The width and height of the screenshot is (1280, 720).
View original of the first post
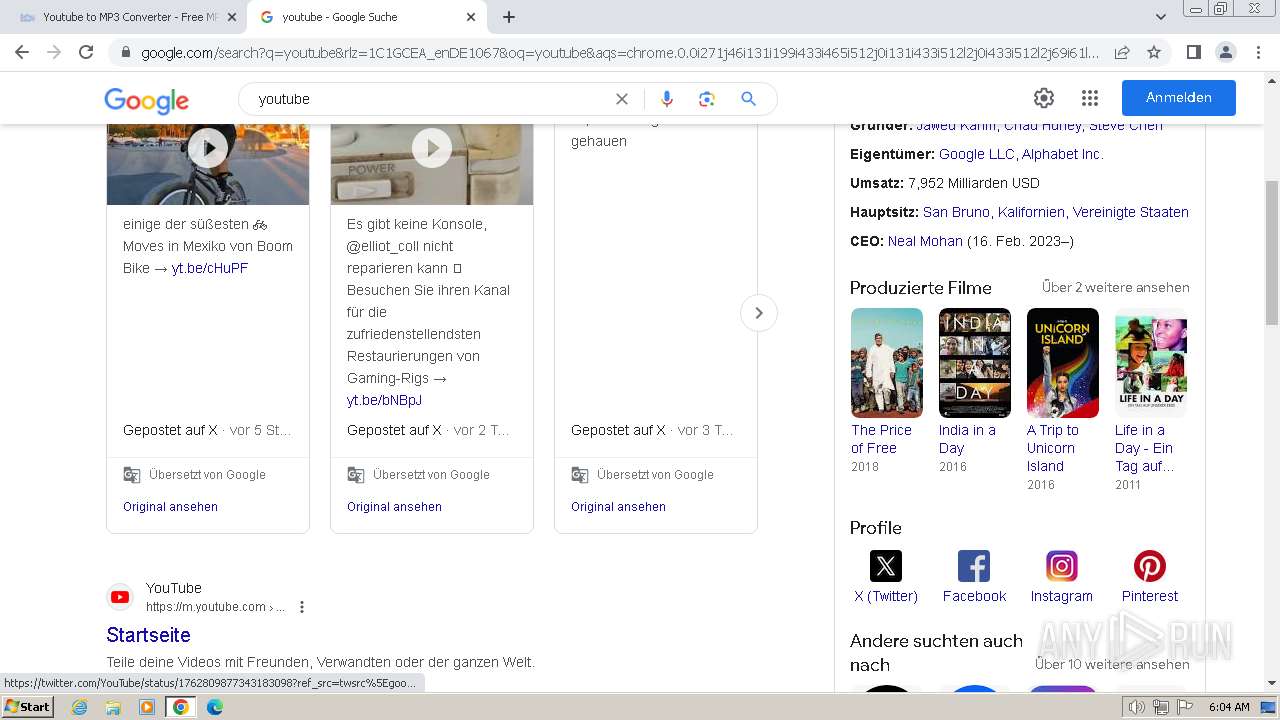(170, 507)
